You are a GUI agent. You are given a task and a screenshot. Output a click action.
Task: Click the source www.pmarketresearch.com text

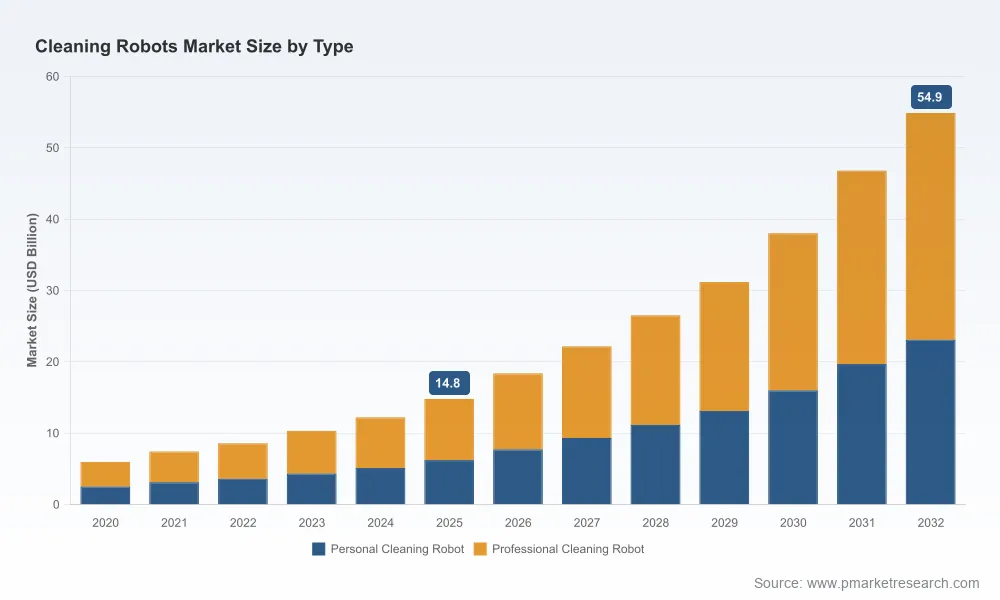point(866,583)
